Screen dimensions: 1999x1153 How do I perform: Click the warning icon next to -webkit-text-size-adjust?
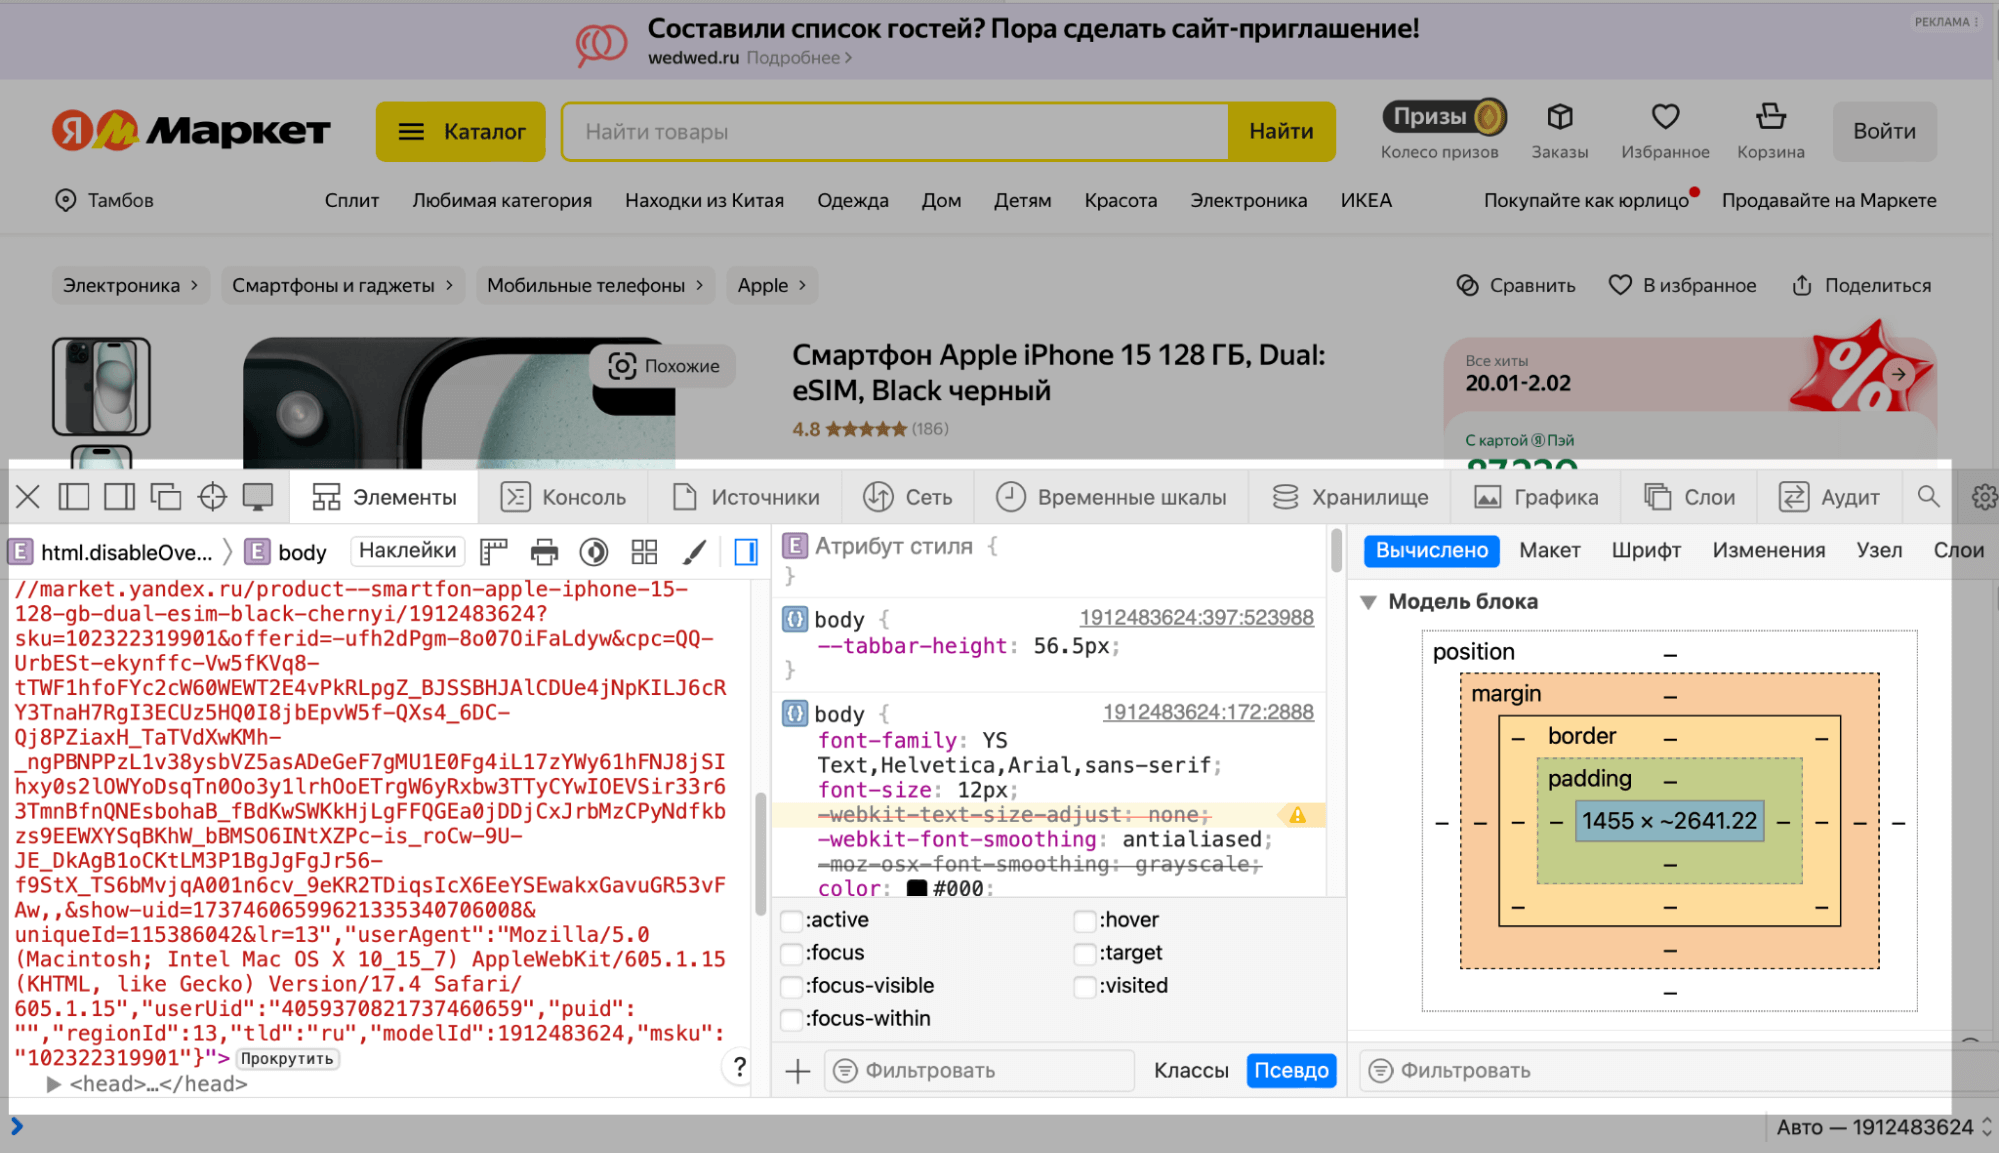[x=1297, y=815]
